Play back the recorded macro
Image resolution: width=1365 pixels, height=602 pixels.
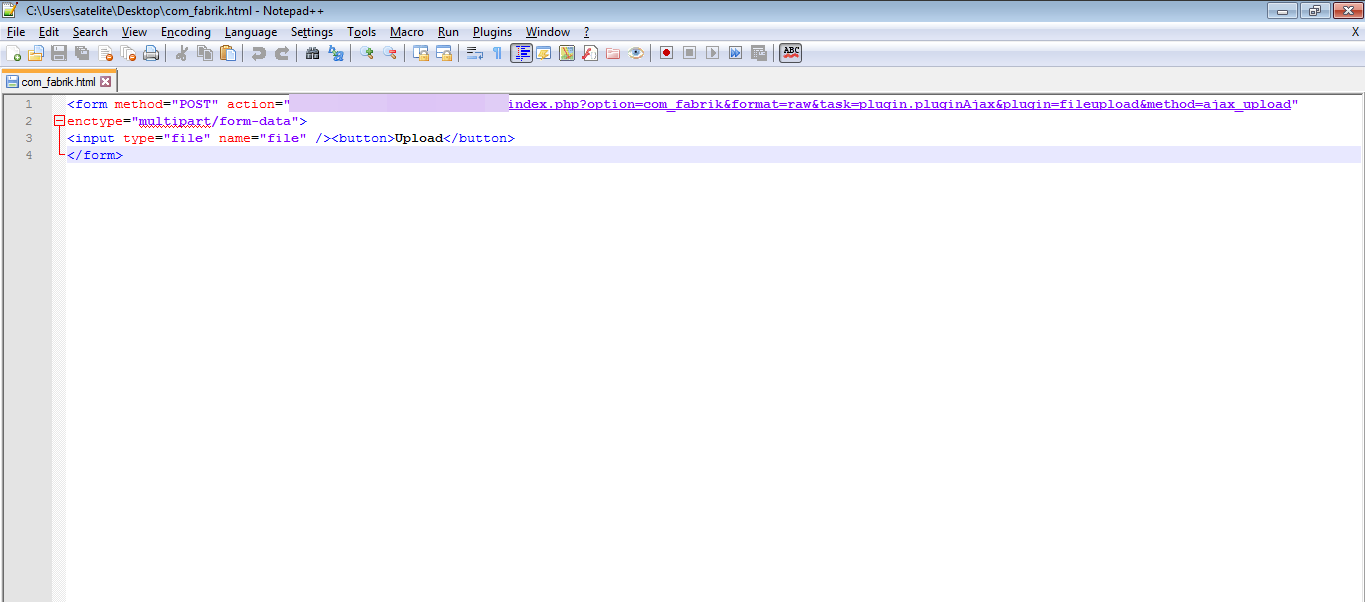click(712, 52)
